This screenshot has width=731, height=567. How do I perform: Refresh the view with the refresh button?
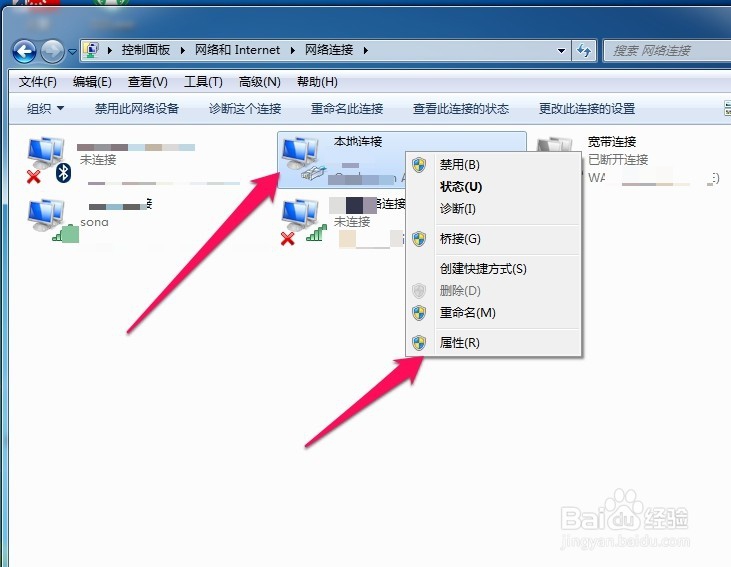click(x=584, y=50)
